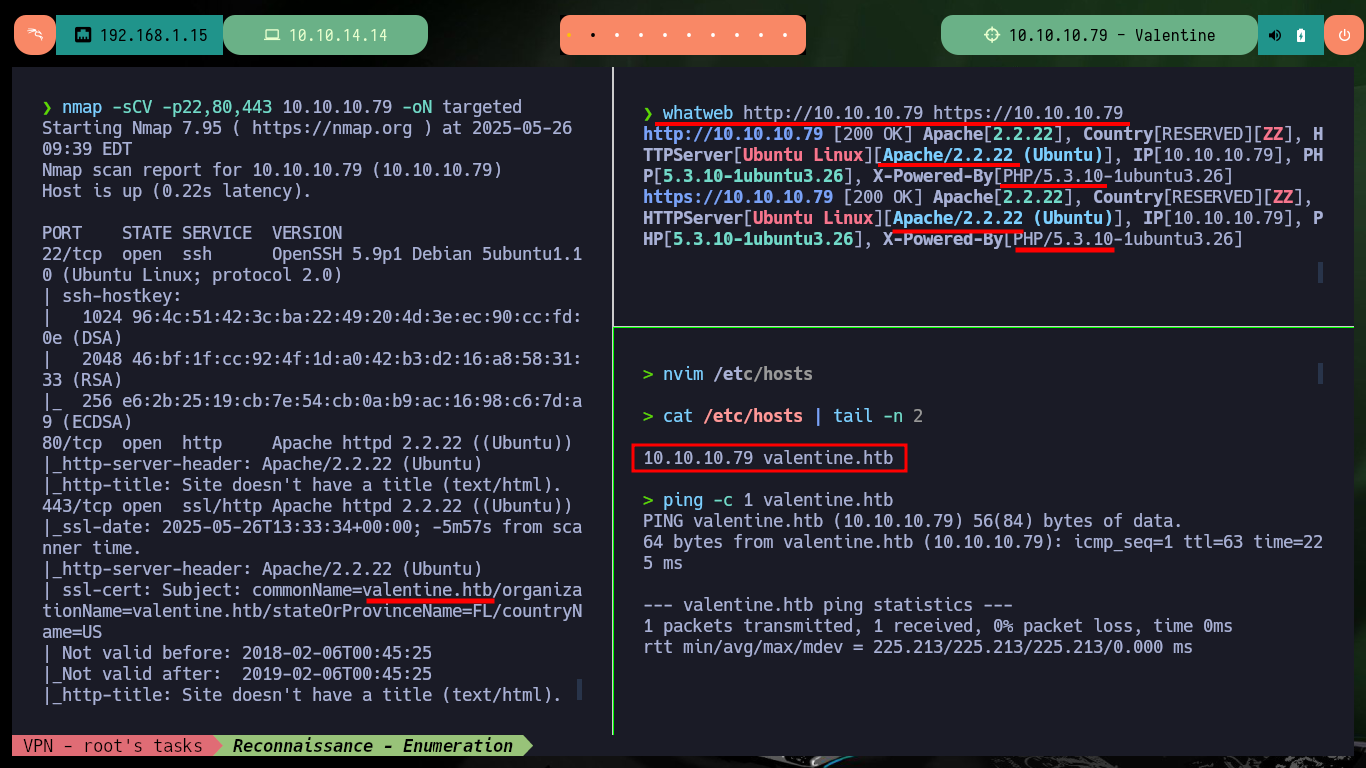Click the 'rtt min/avg/max/mdev' line
Image resolution: width=1366 pixels, height=768 pixels.
918,647
